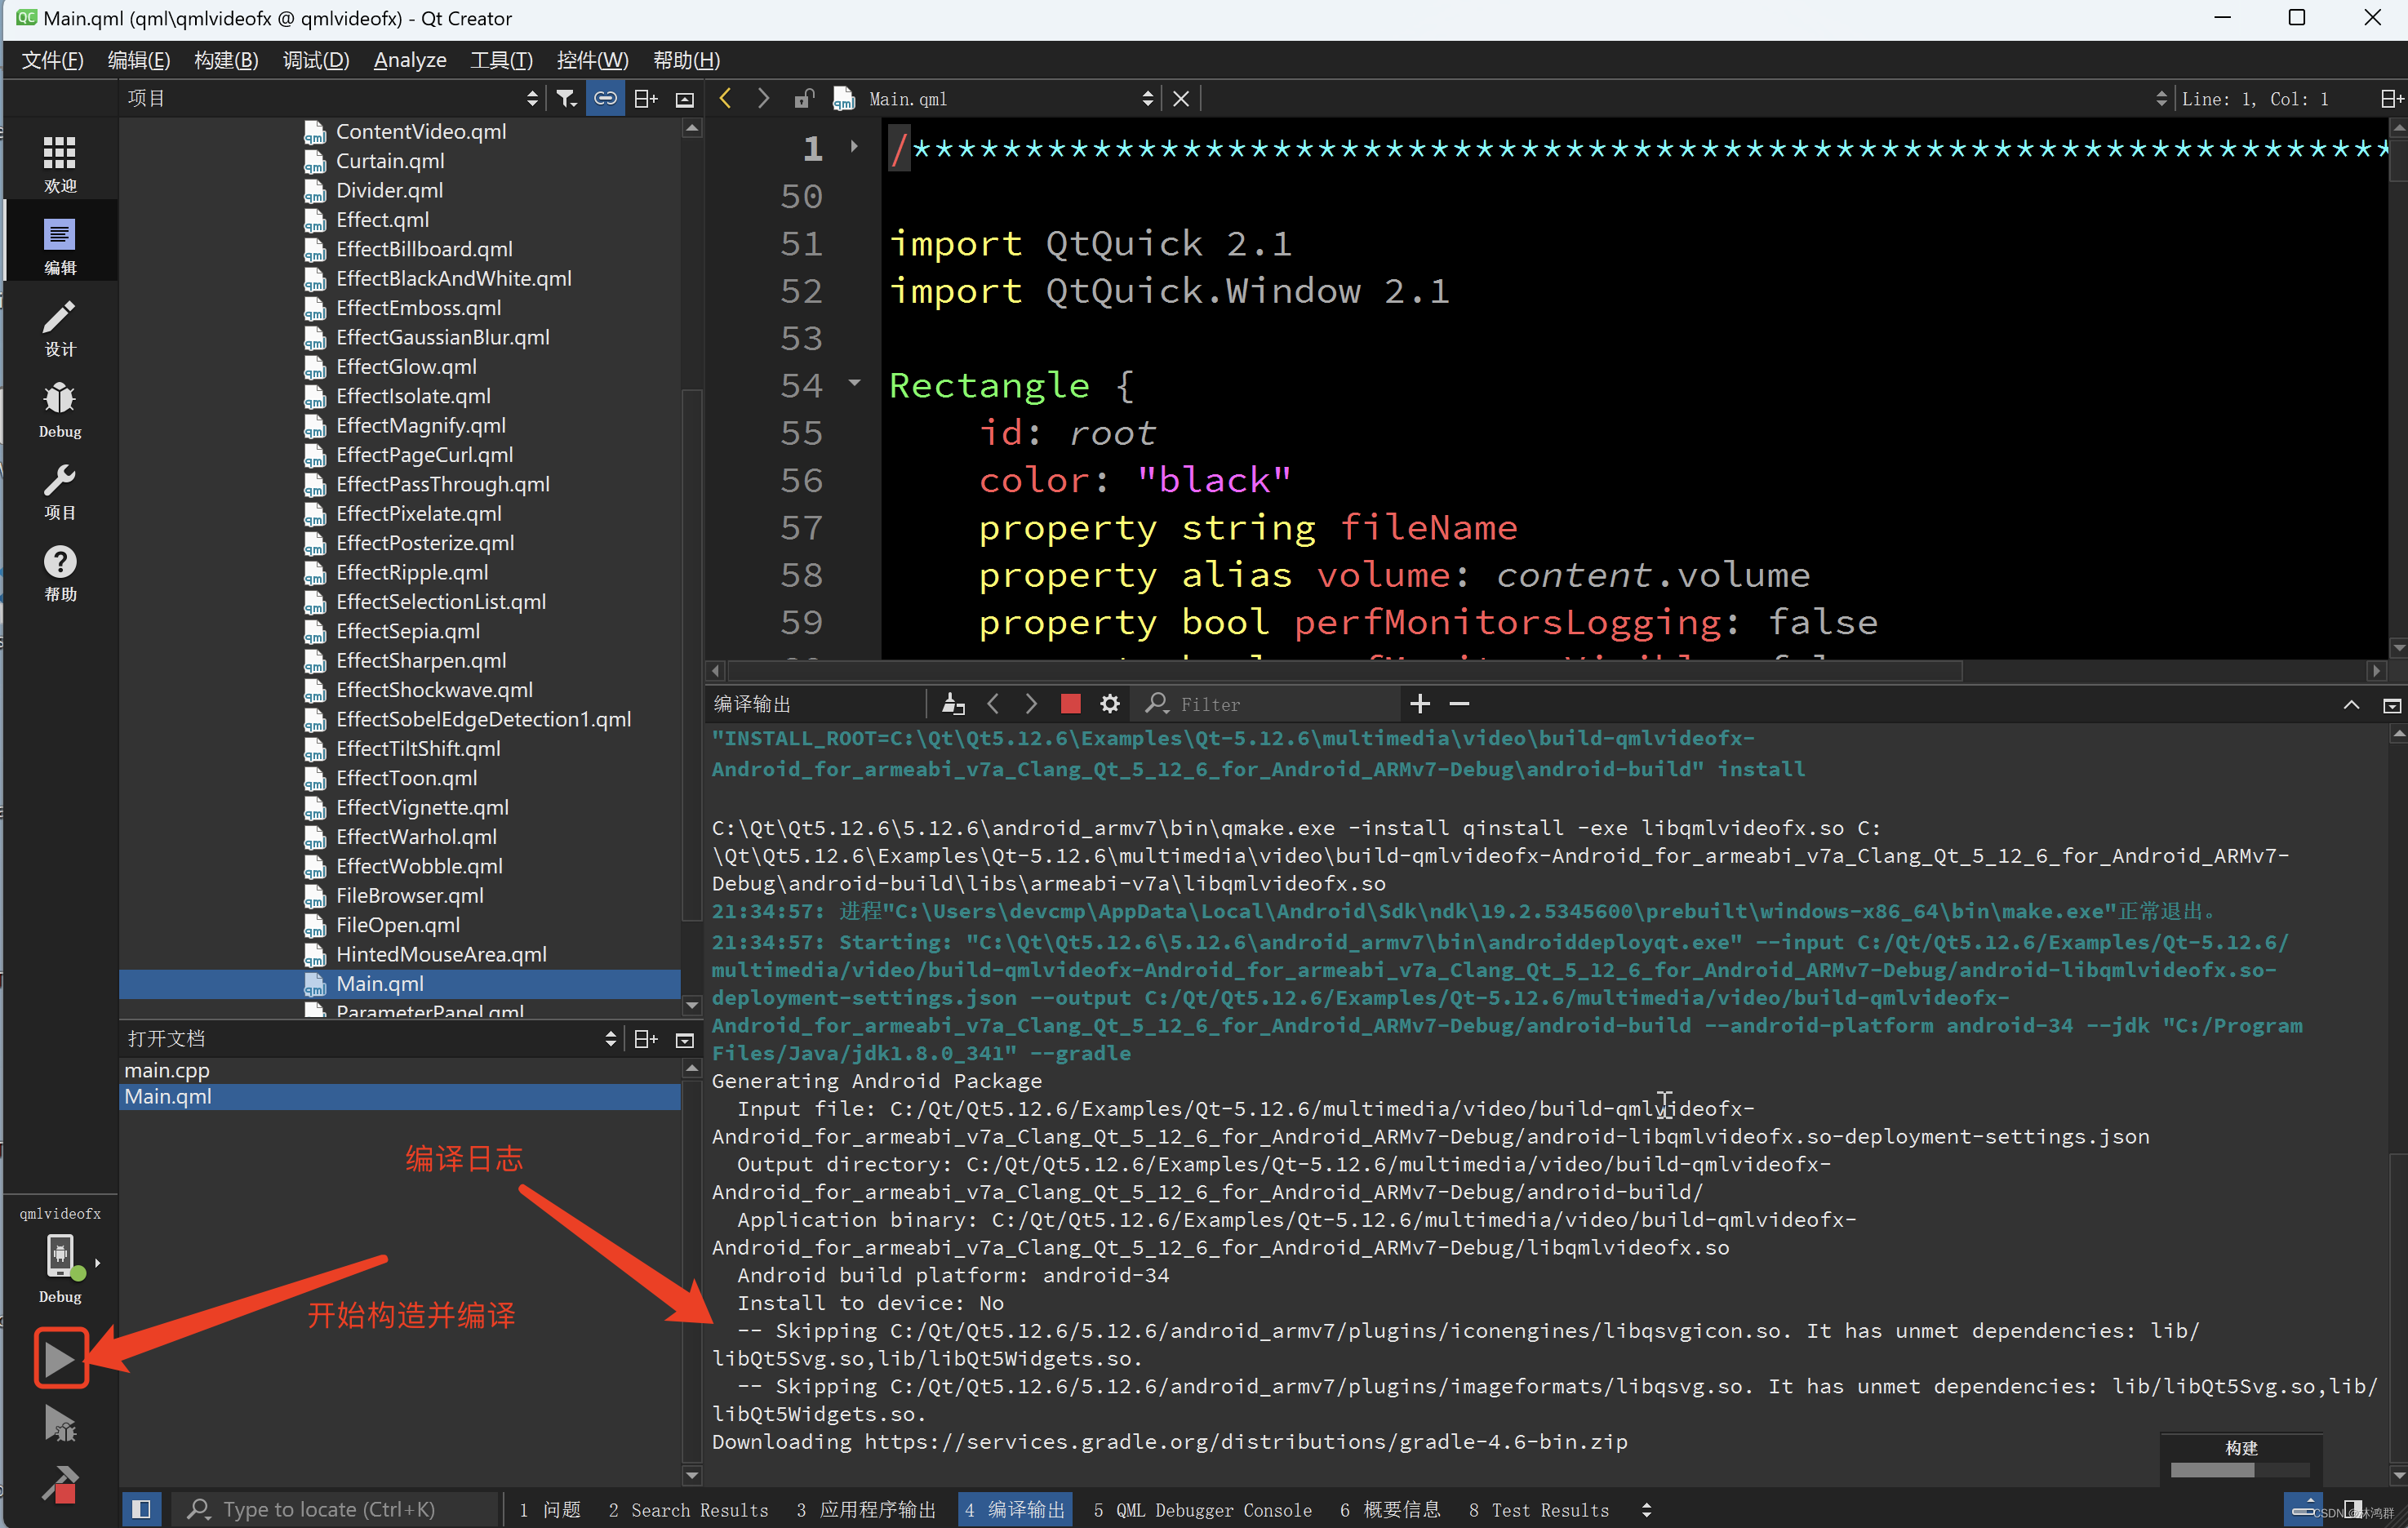The width and height of the screenshot is (2408, 1528).
Task: Switch to 1 问题 issues pane
Action: click(x=550, y=1509)
